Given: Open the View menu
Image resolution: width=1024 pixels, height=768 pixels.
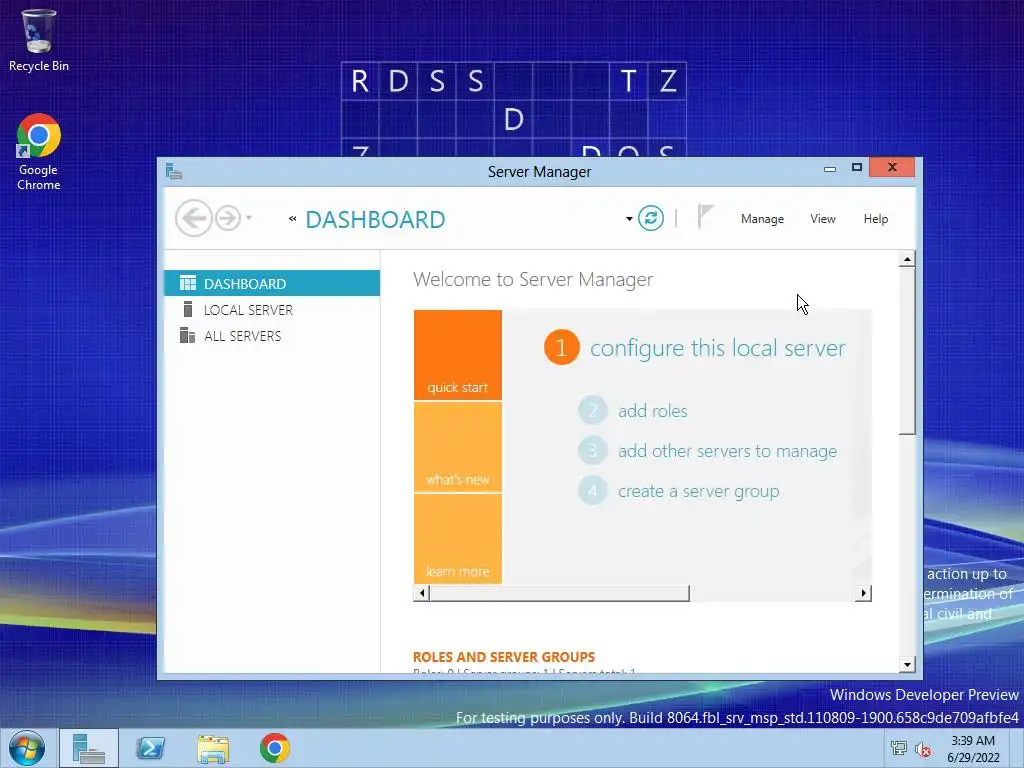Looking at the screenshot, I should pyautogui.click(x=823, y=219).
